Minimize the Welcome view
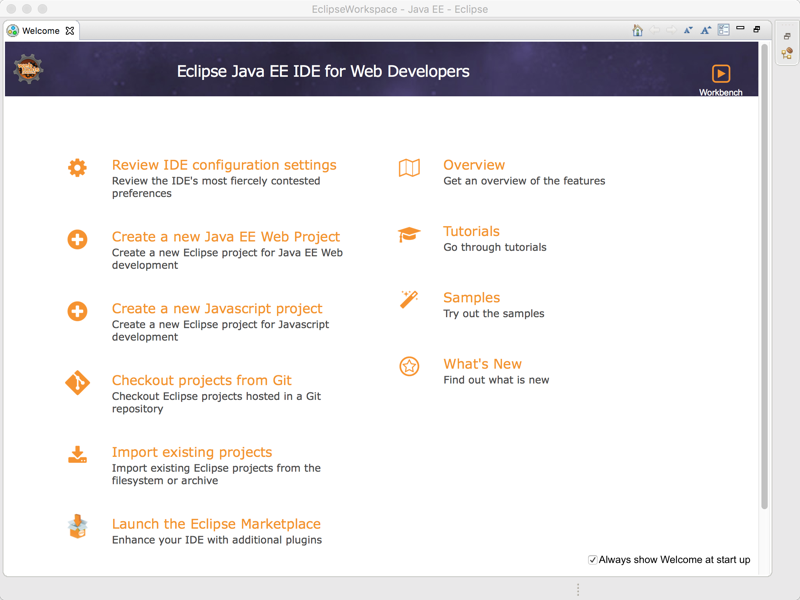 click(740, 28)
